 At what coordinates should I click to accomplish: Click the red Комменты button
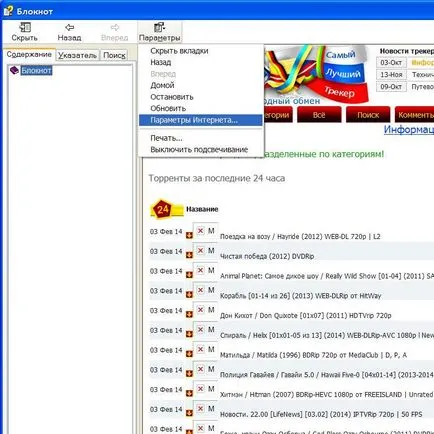[x=414, y=115]
